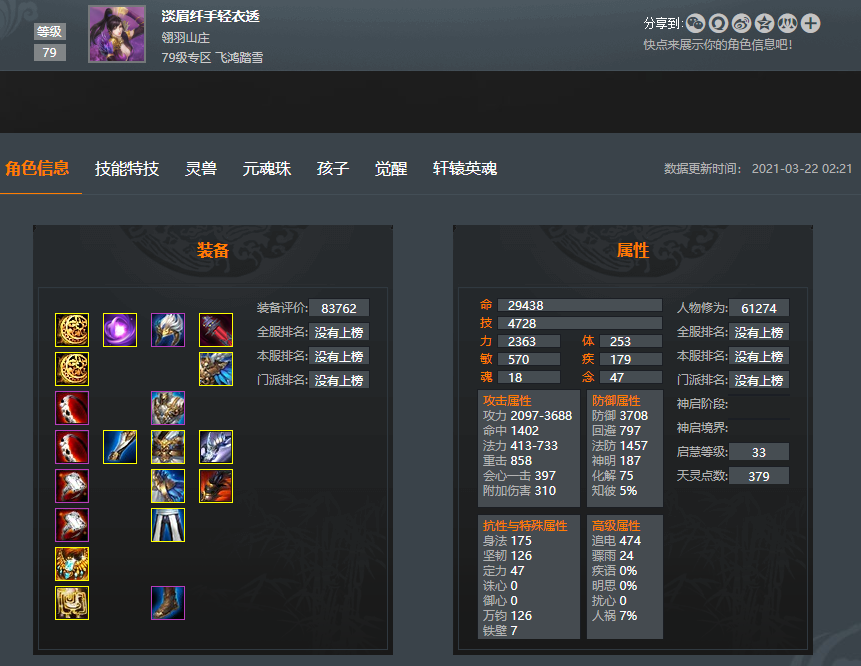861x666 pixels.
Task: Open more share options plus icon
Action: point(811,23)
